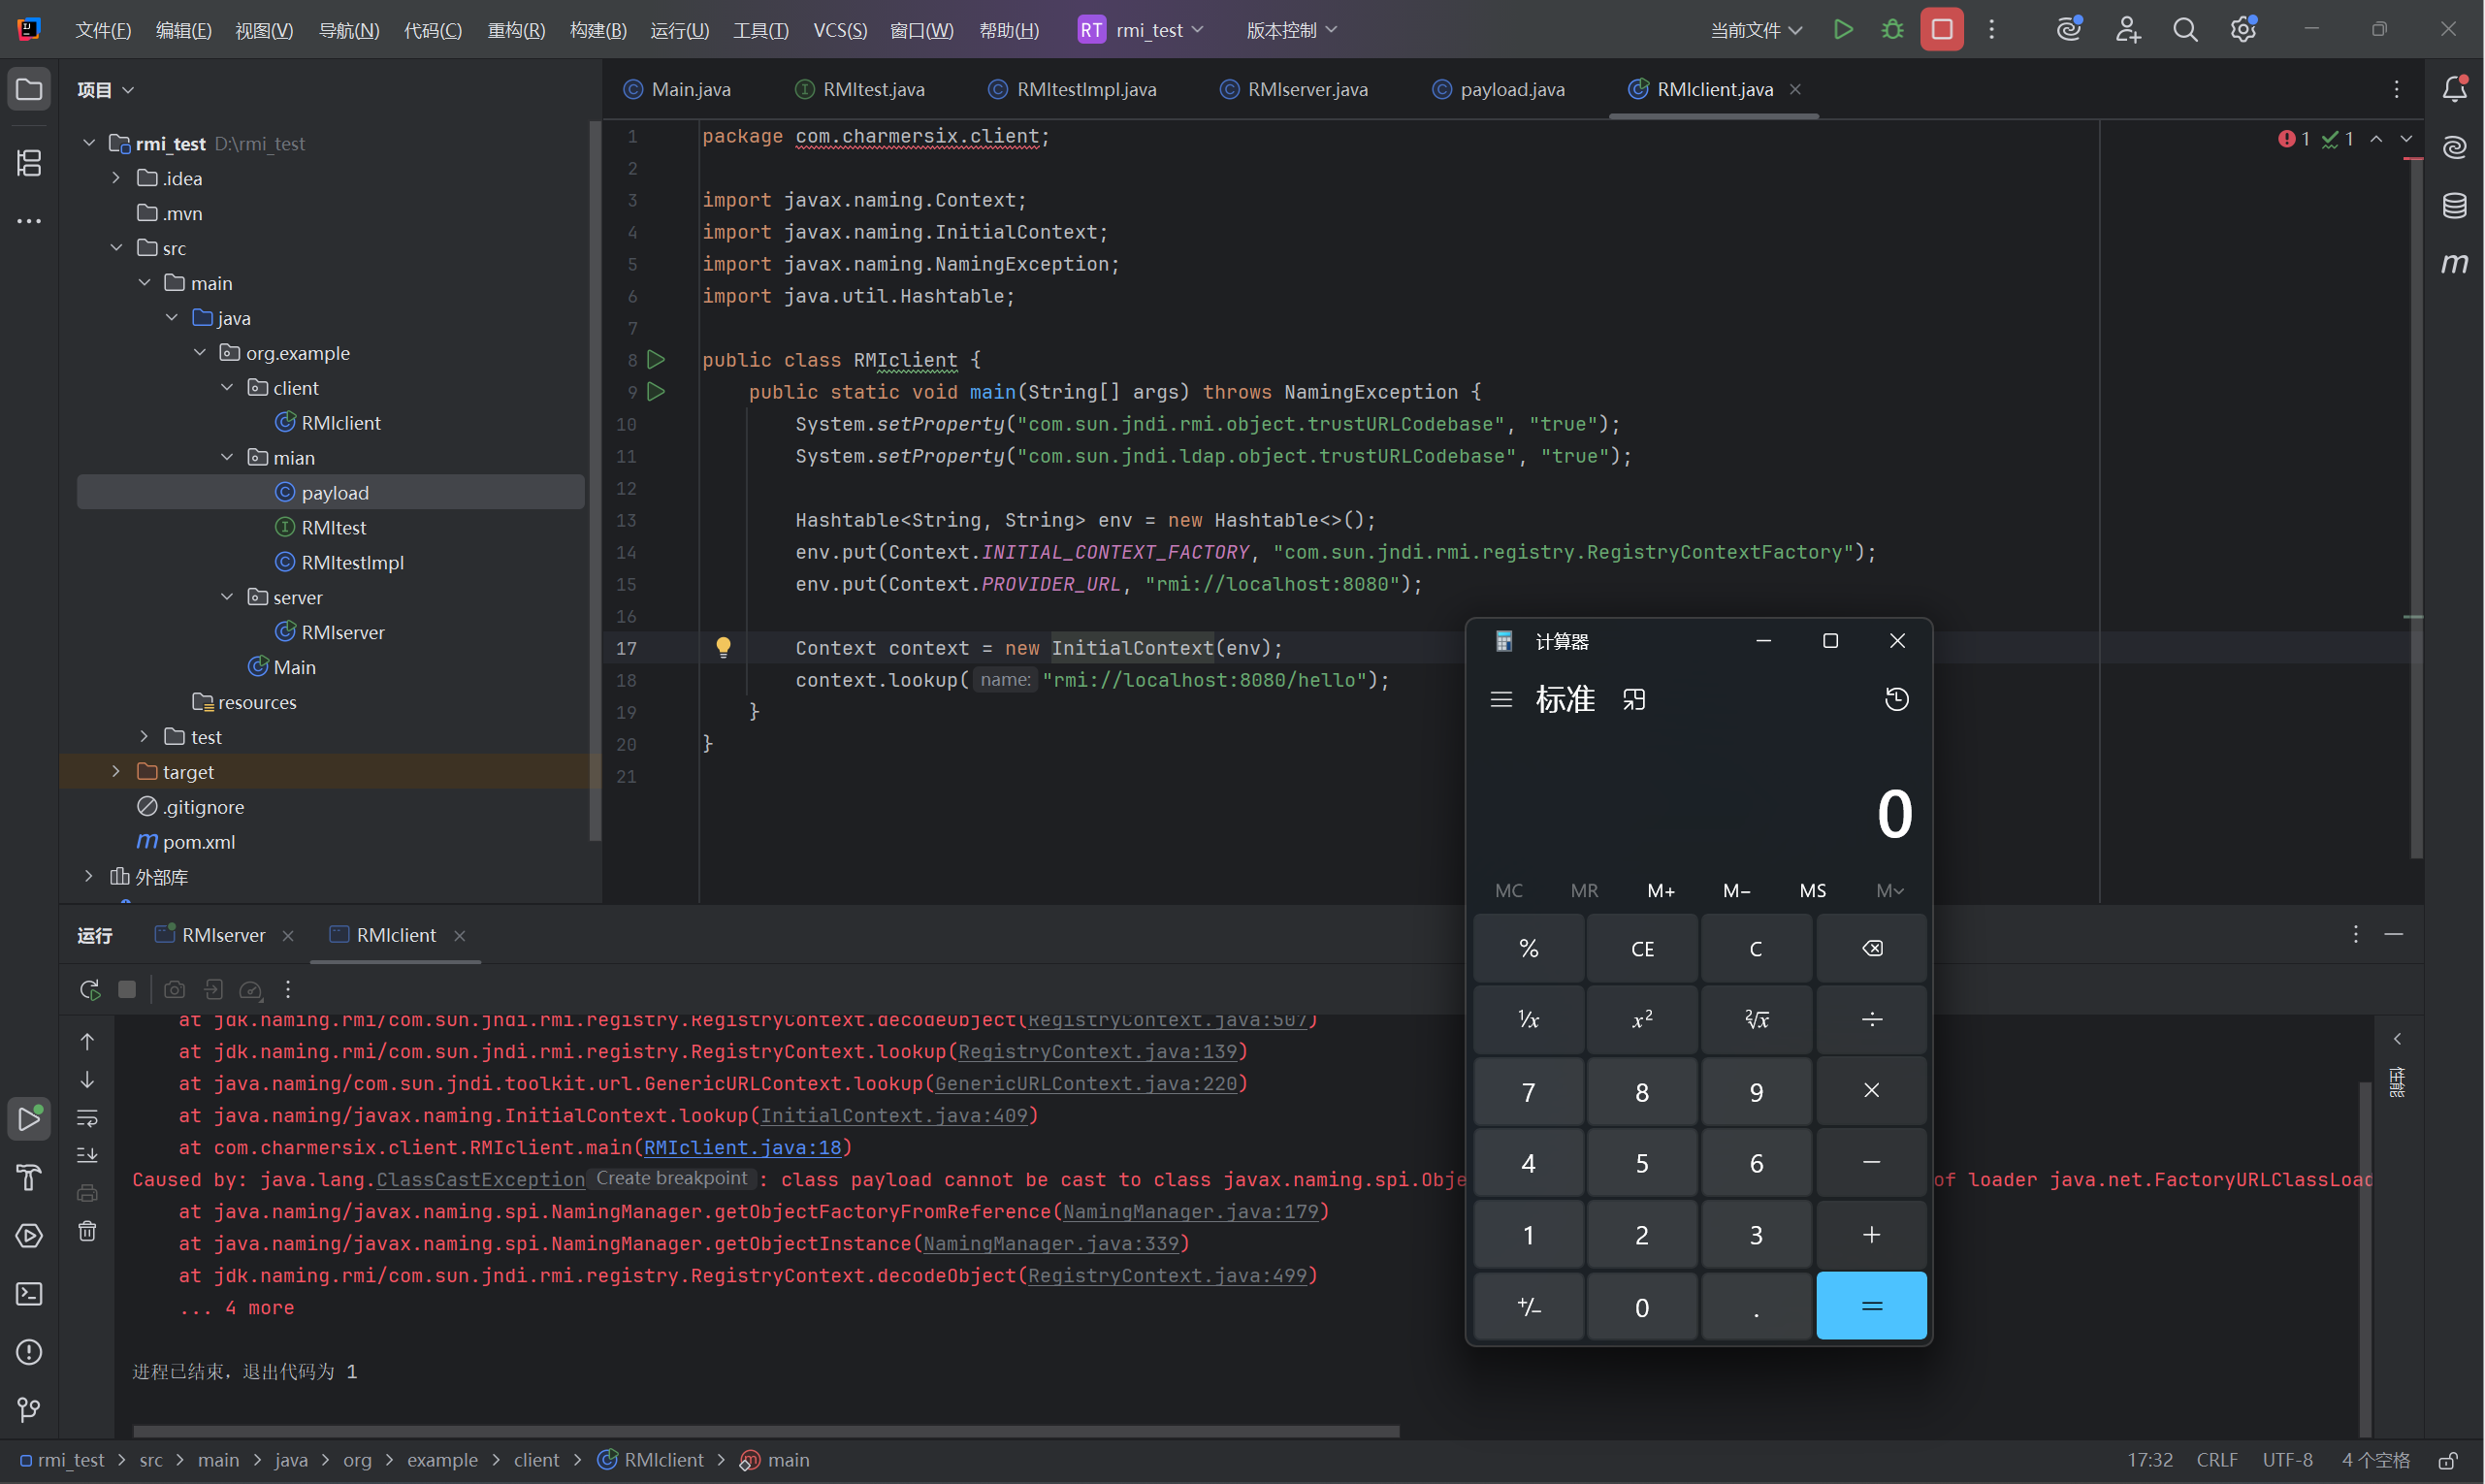Open the Database tool window icon

[x=2454, y=205]
